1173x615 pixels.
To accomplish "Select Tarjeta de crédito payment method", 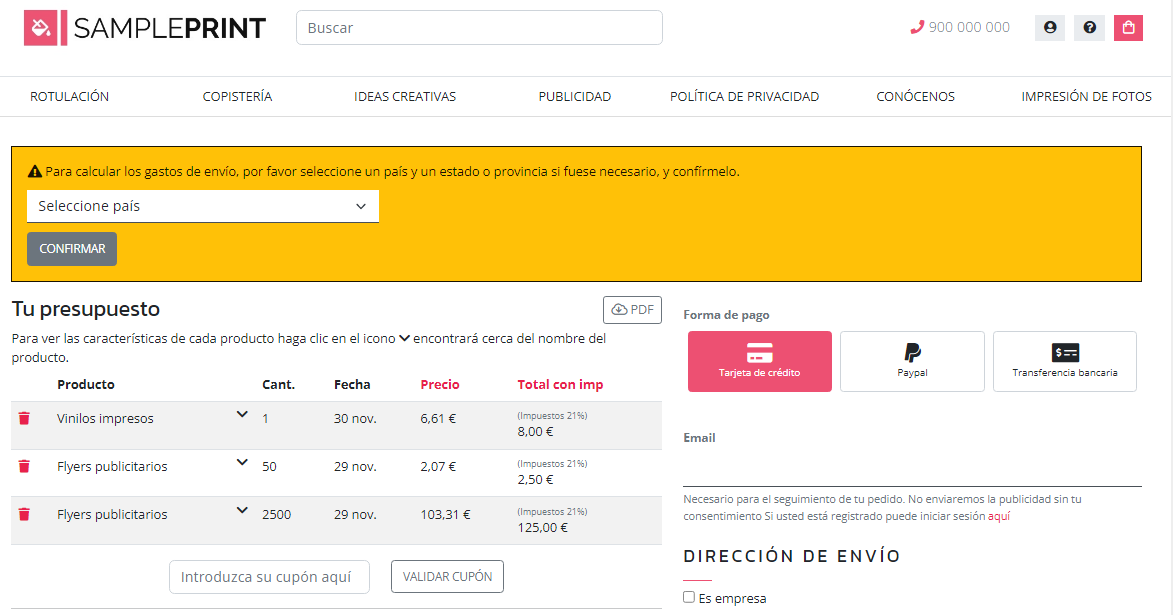I will [759, 361].
